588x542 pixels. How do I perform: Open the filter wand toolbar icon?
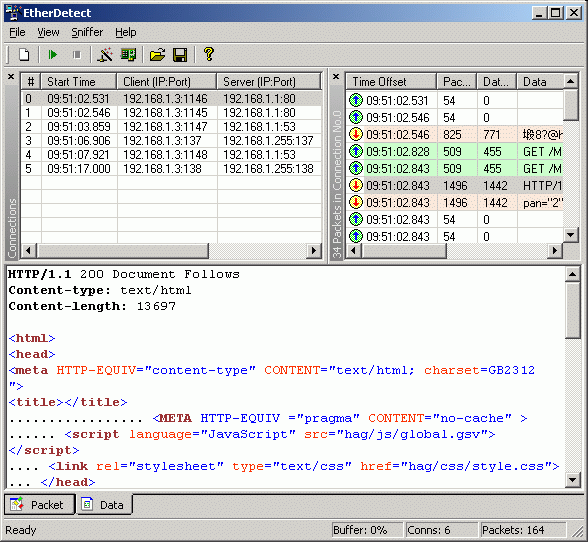pos(105,55)
